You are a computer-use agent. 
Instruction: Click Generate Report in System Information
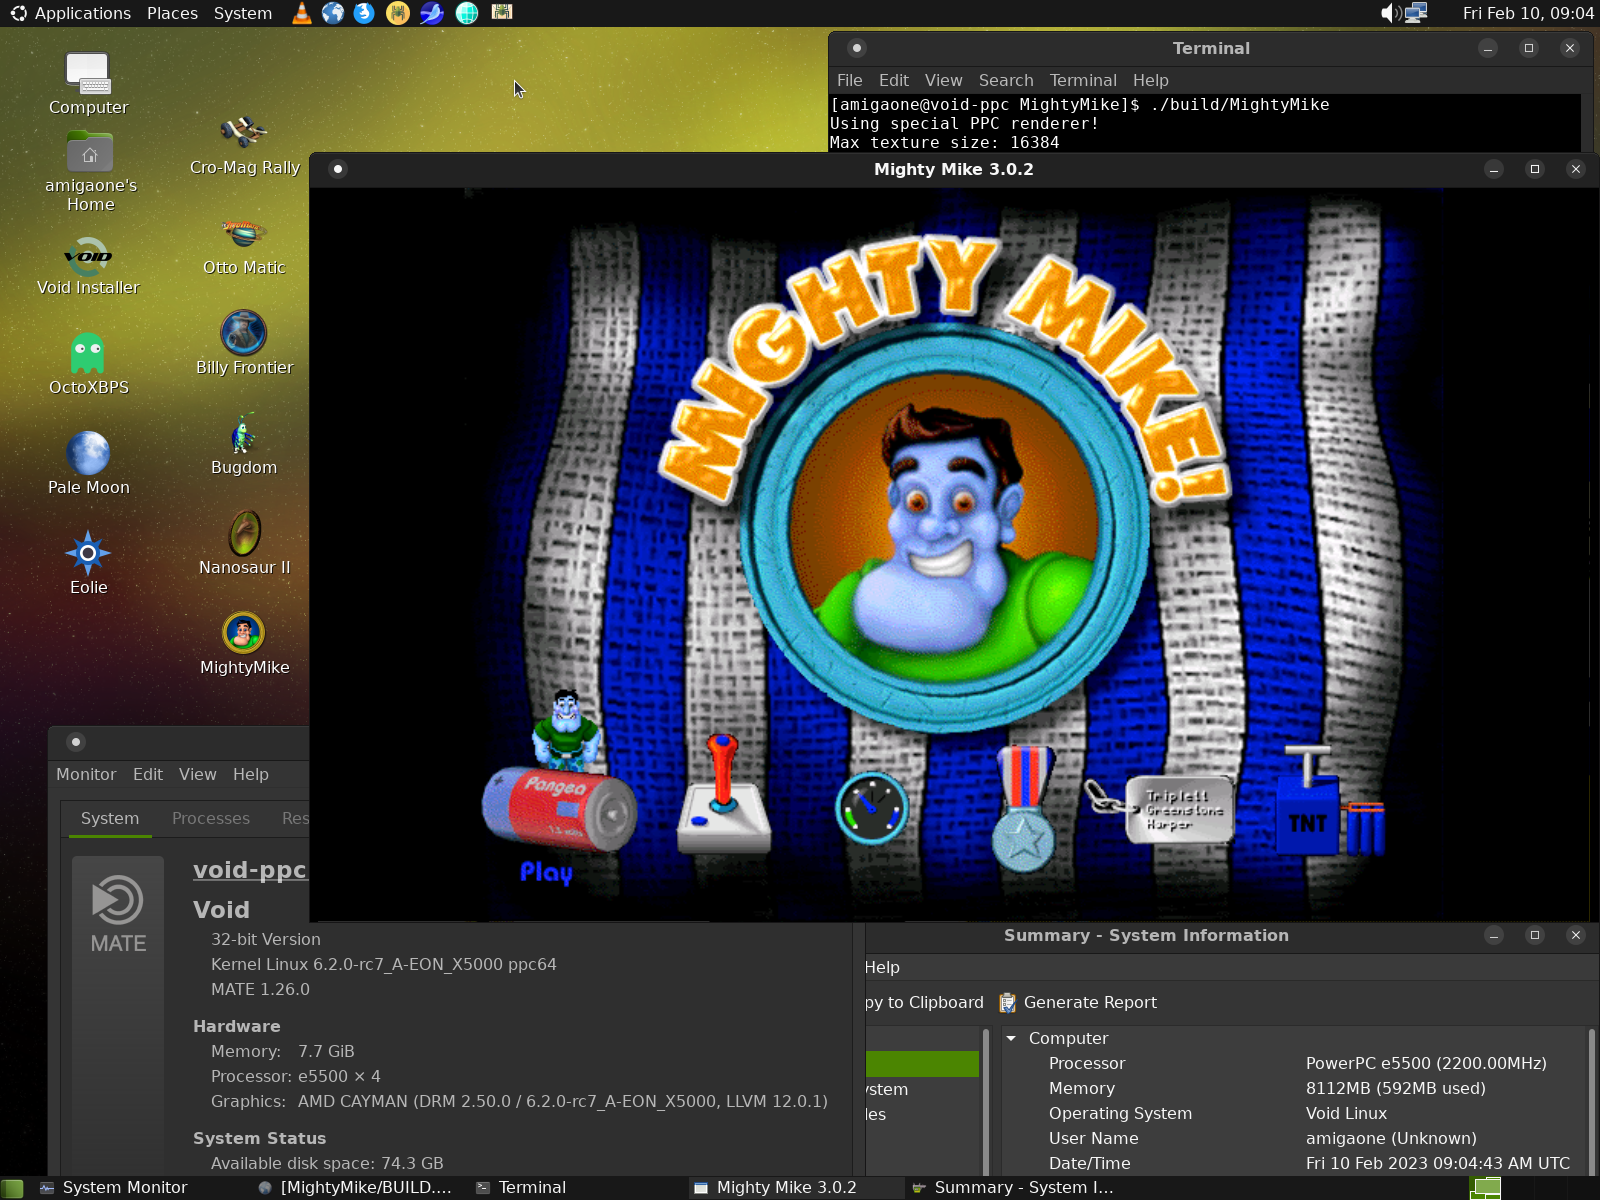point(1089,1002)
